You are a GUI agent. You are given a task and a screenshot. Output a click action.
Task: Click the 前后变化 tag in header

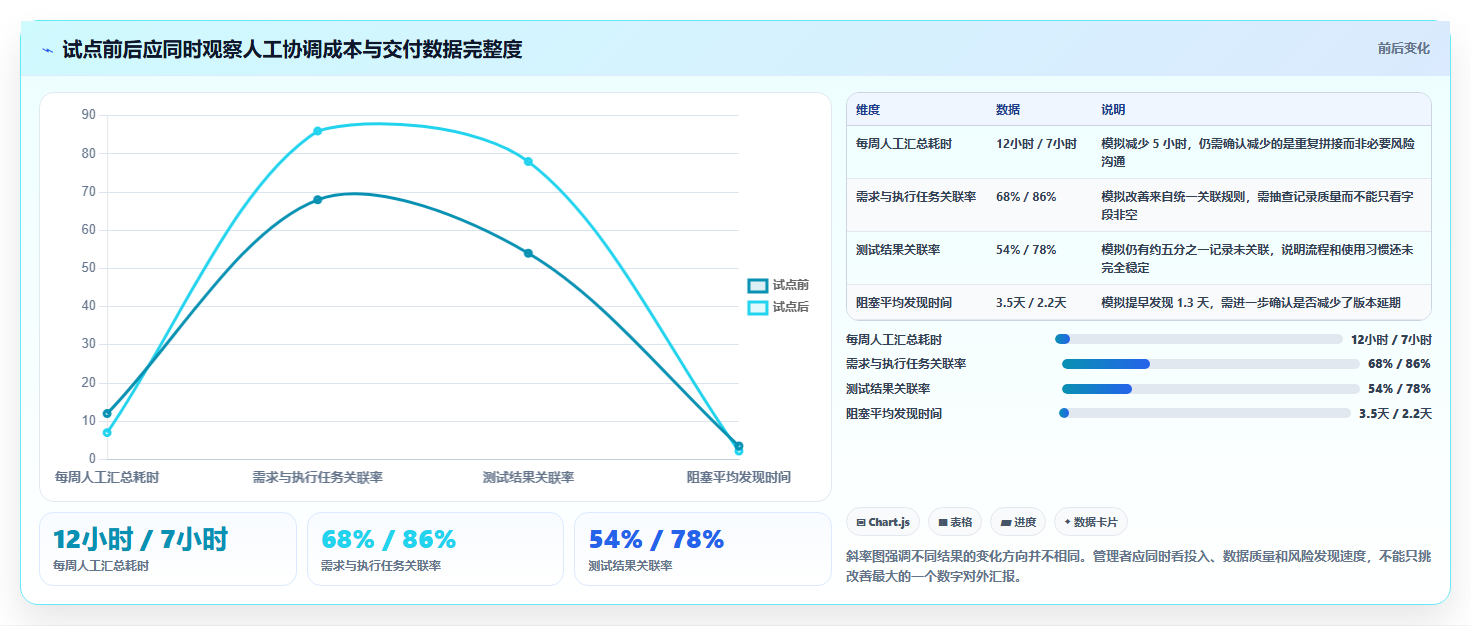[1403, 48]
